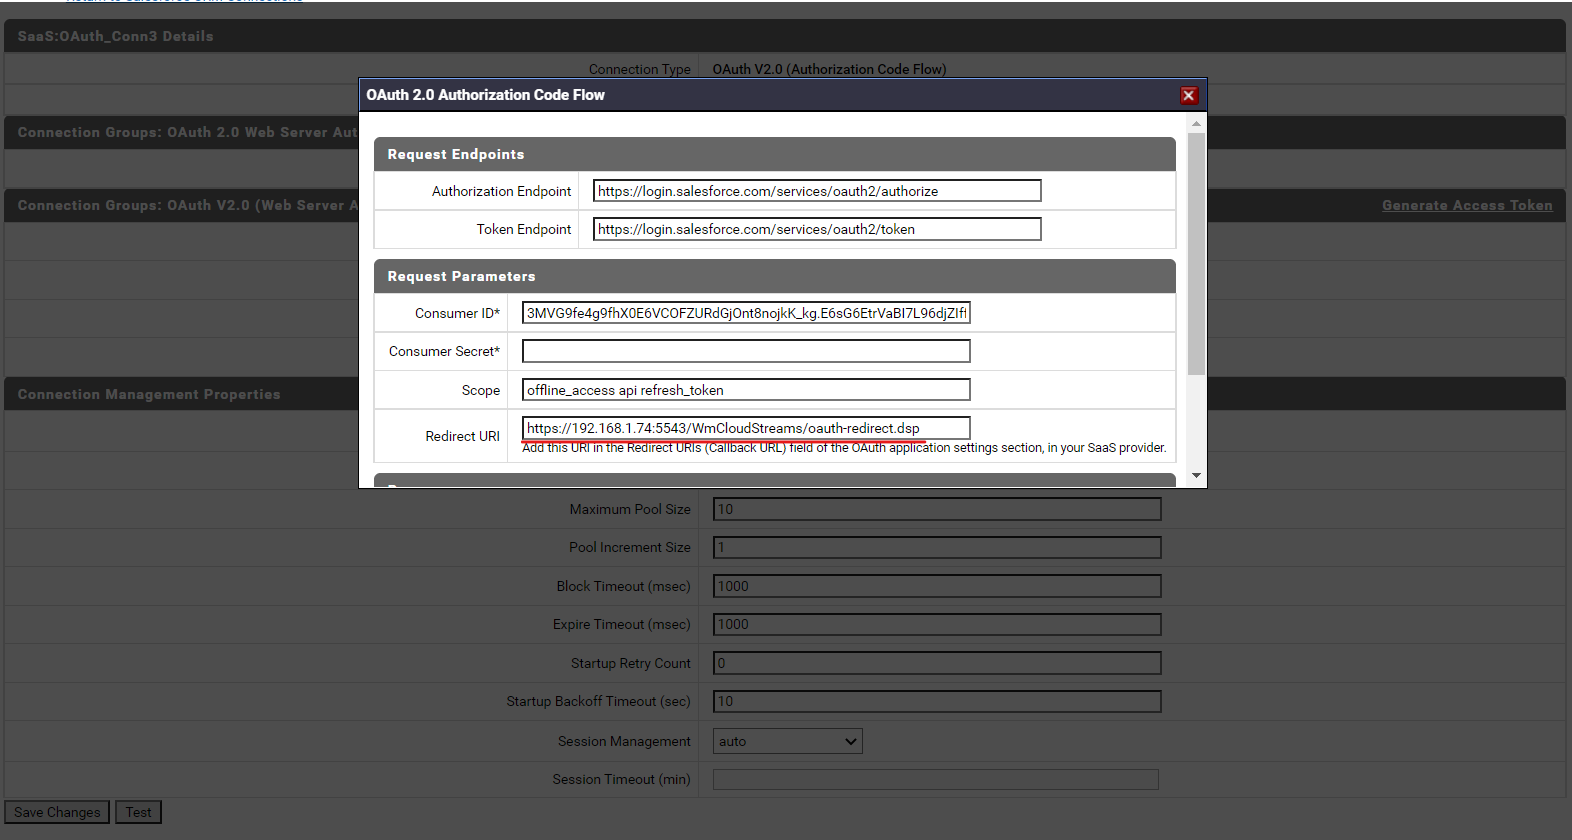Focus the Expire Timeout (msec) field
This screenshot has width=1572, height=840.
tap(936, 624)
